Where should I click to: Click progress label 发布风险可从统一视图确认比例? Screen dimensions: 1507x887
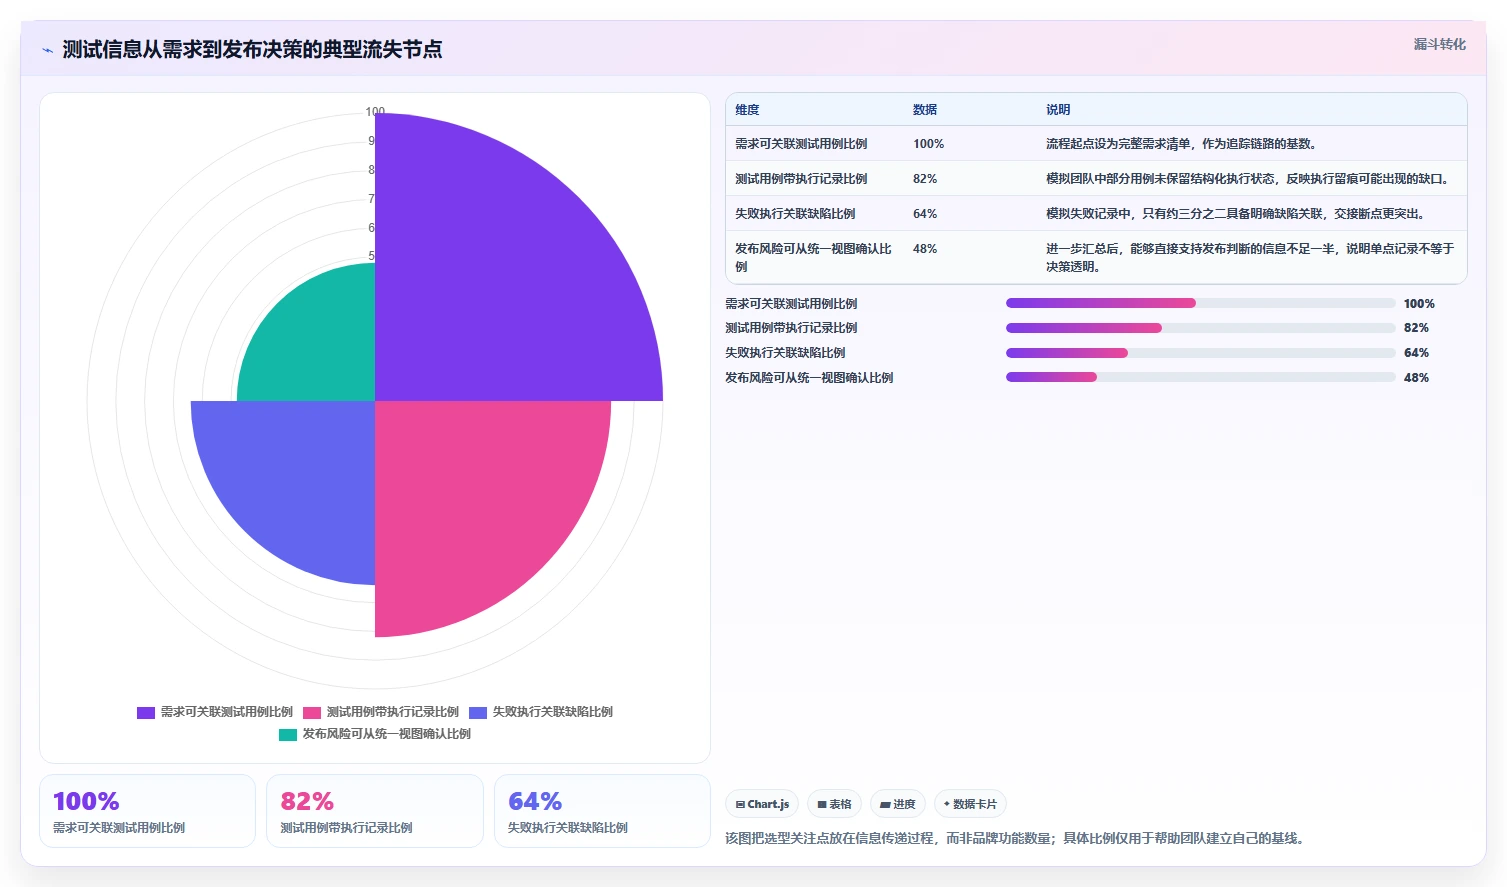(x=809, y=378)
